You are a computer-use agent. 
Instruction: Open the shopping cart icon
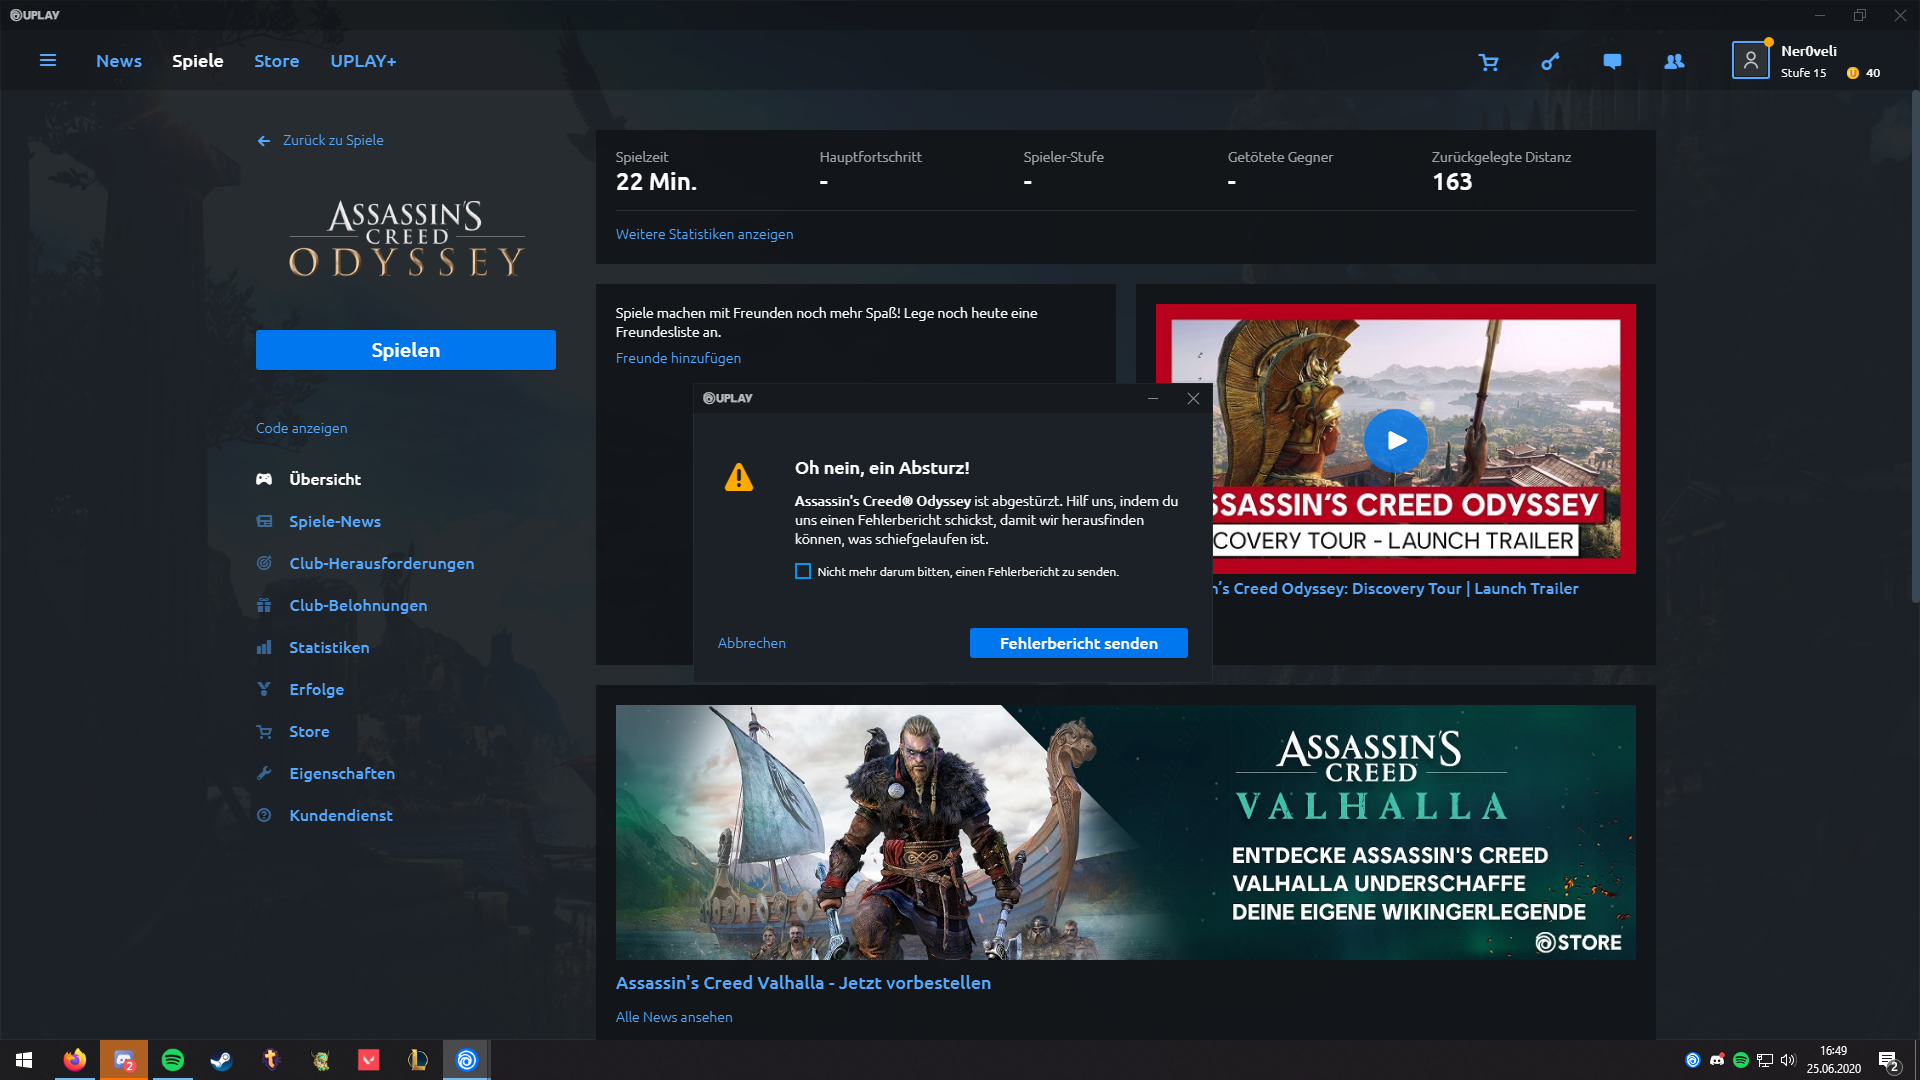(1488, 62)
